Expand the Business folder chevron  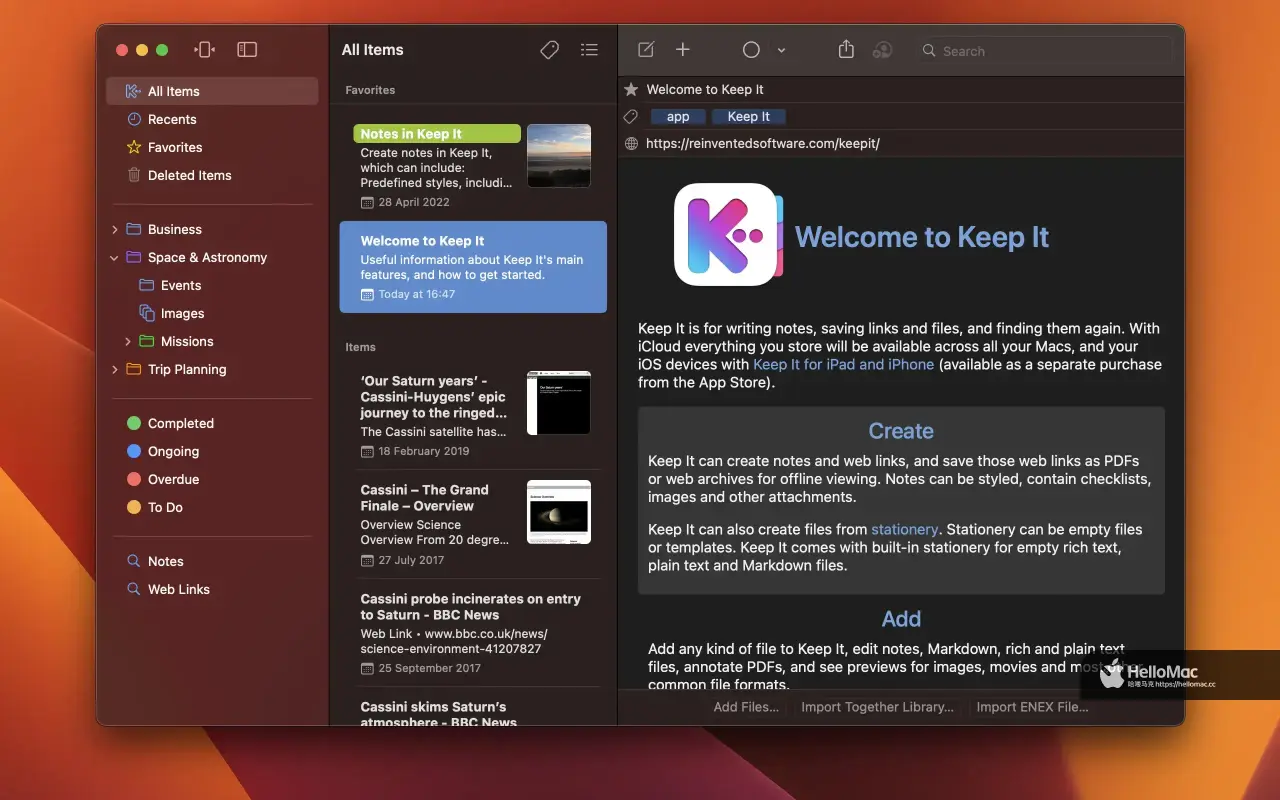click(115, 230)
